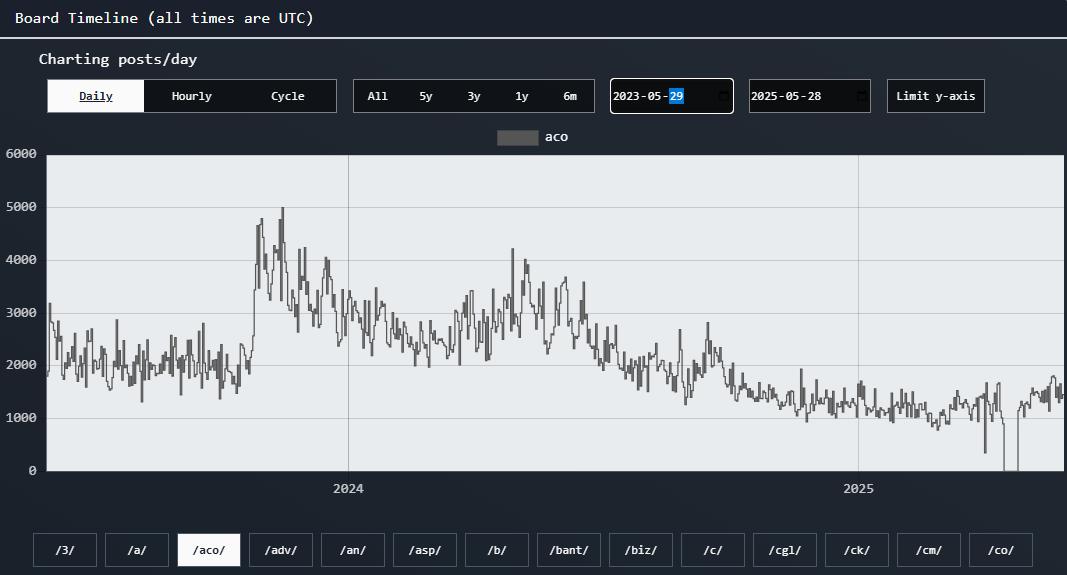Screen dimensions: 1067x575
Task: Open calendar picker icon in end date field
Action: (x=861, y=96)
